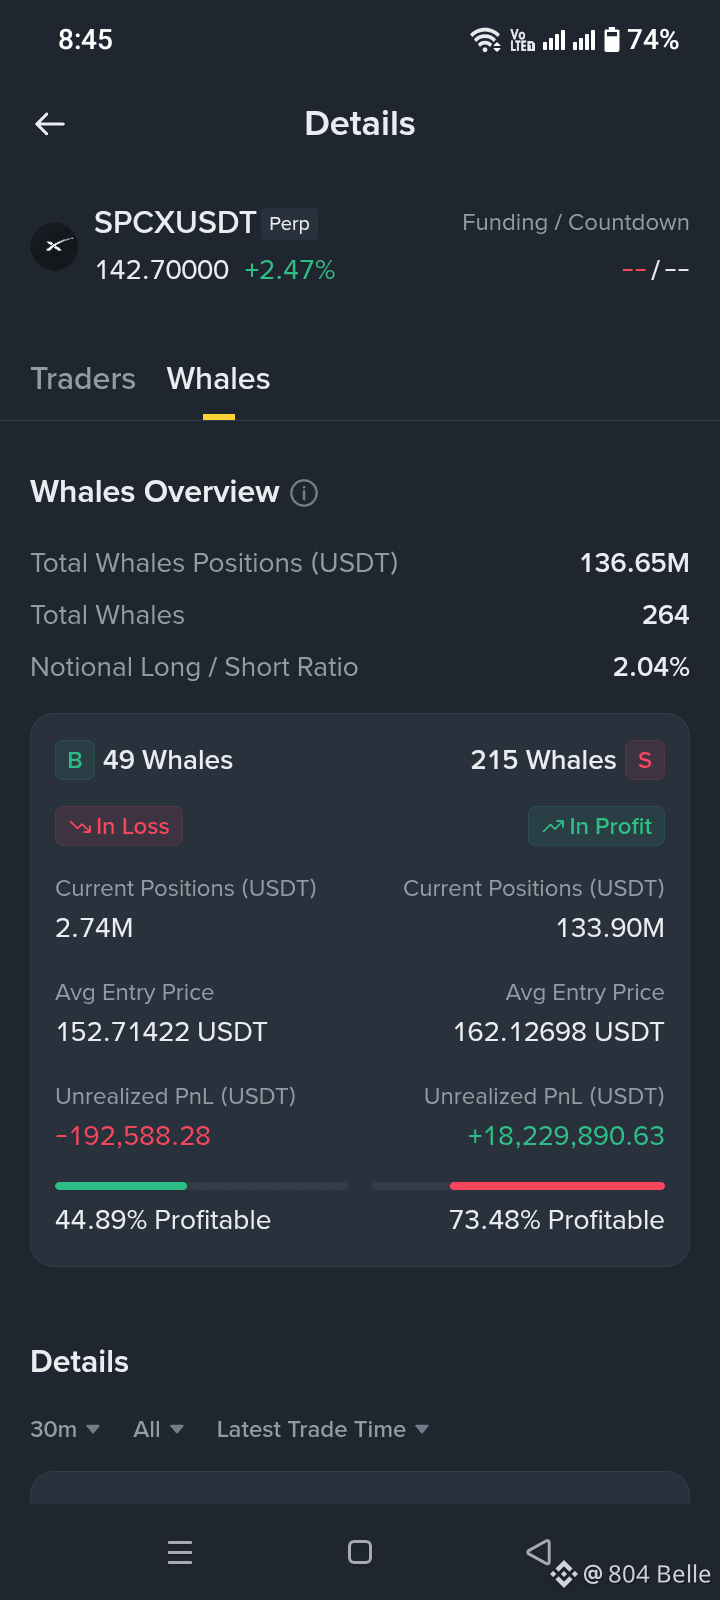The width and height of the screenshot is (720, 1600).
Task: Tap the battery status icon
Action: [x=612, y=40]
